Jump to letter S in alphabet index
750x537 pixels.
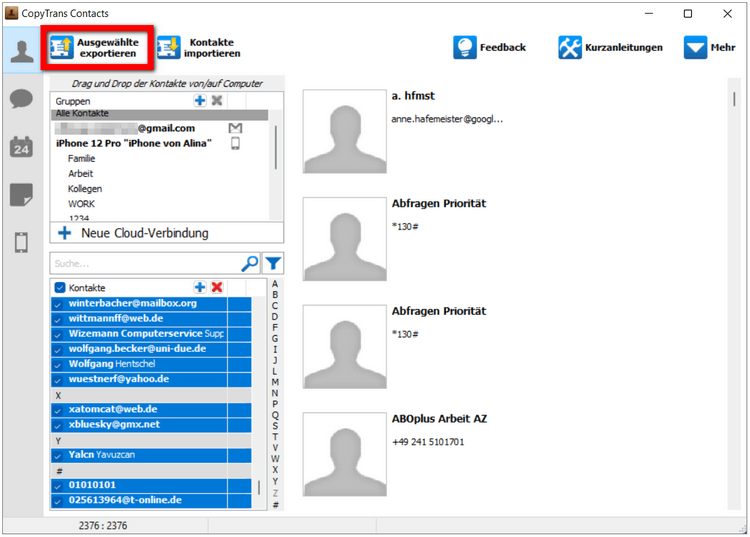[275, 426]
